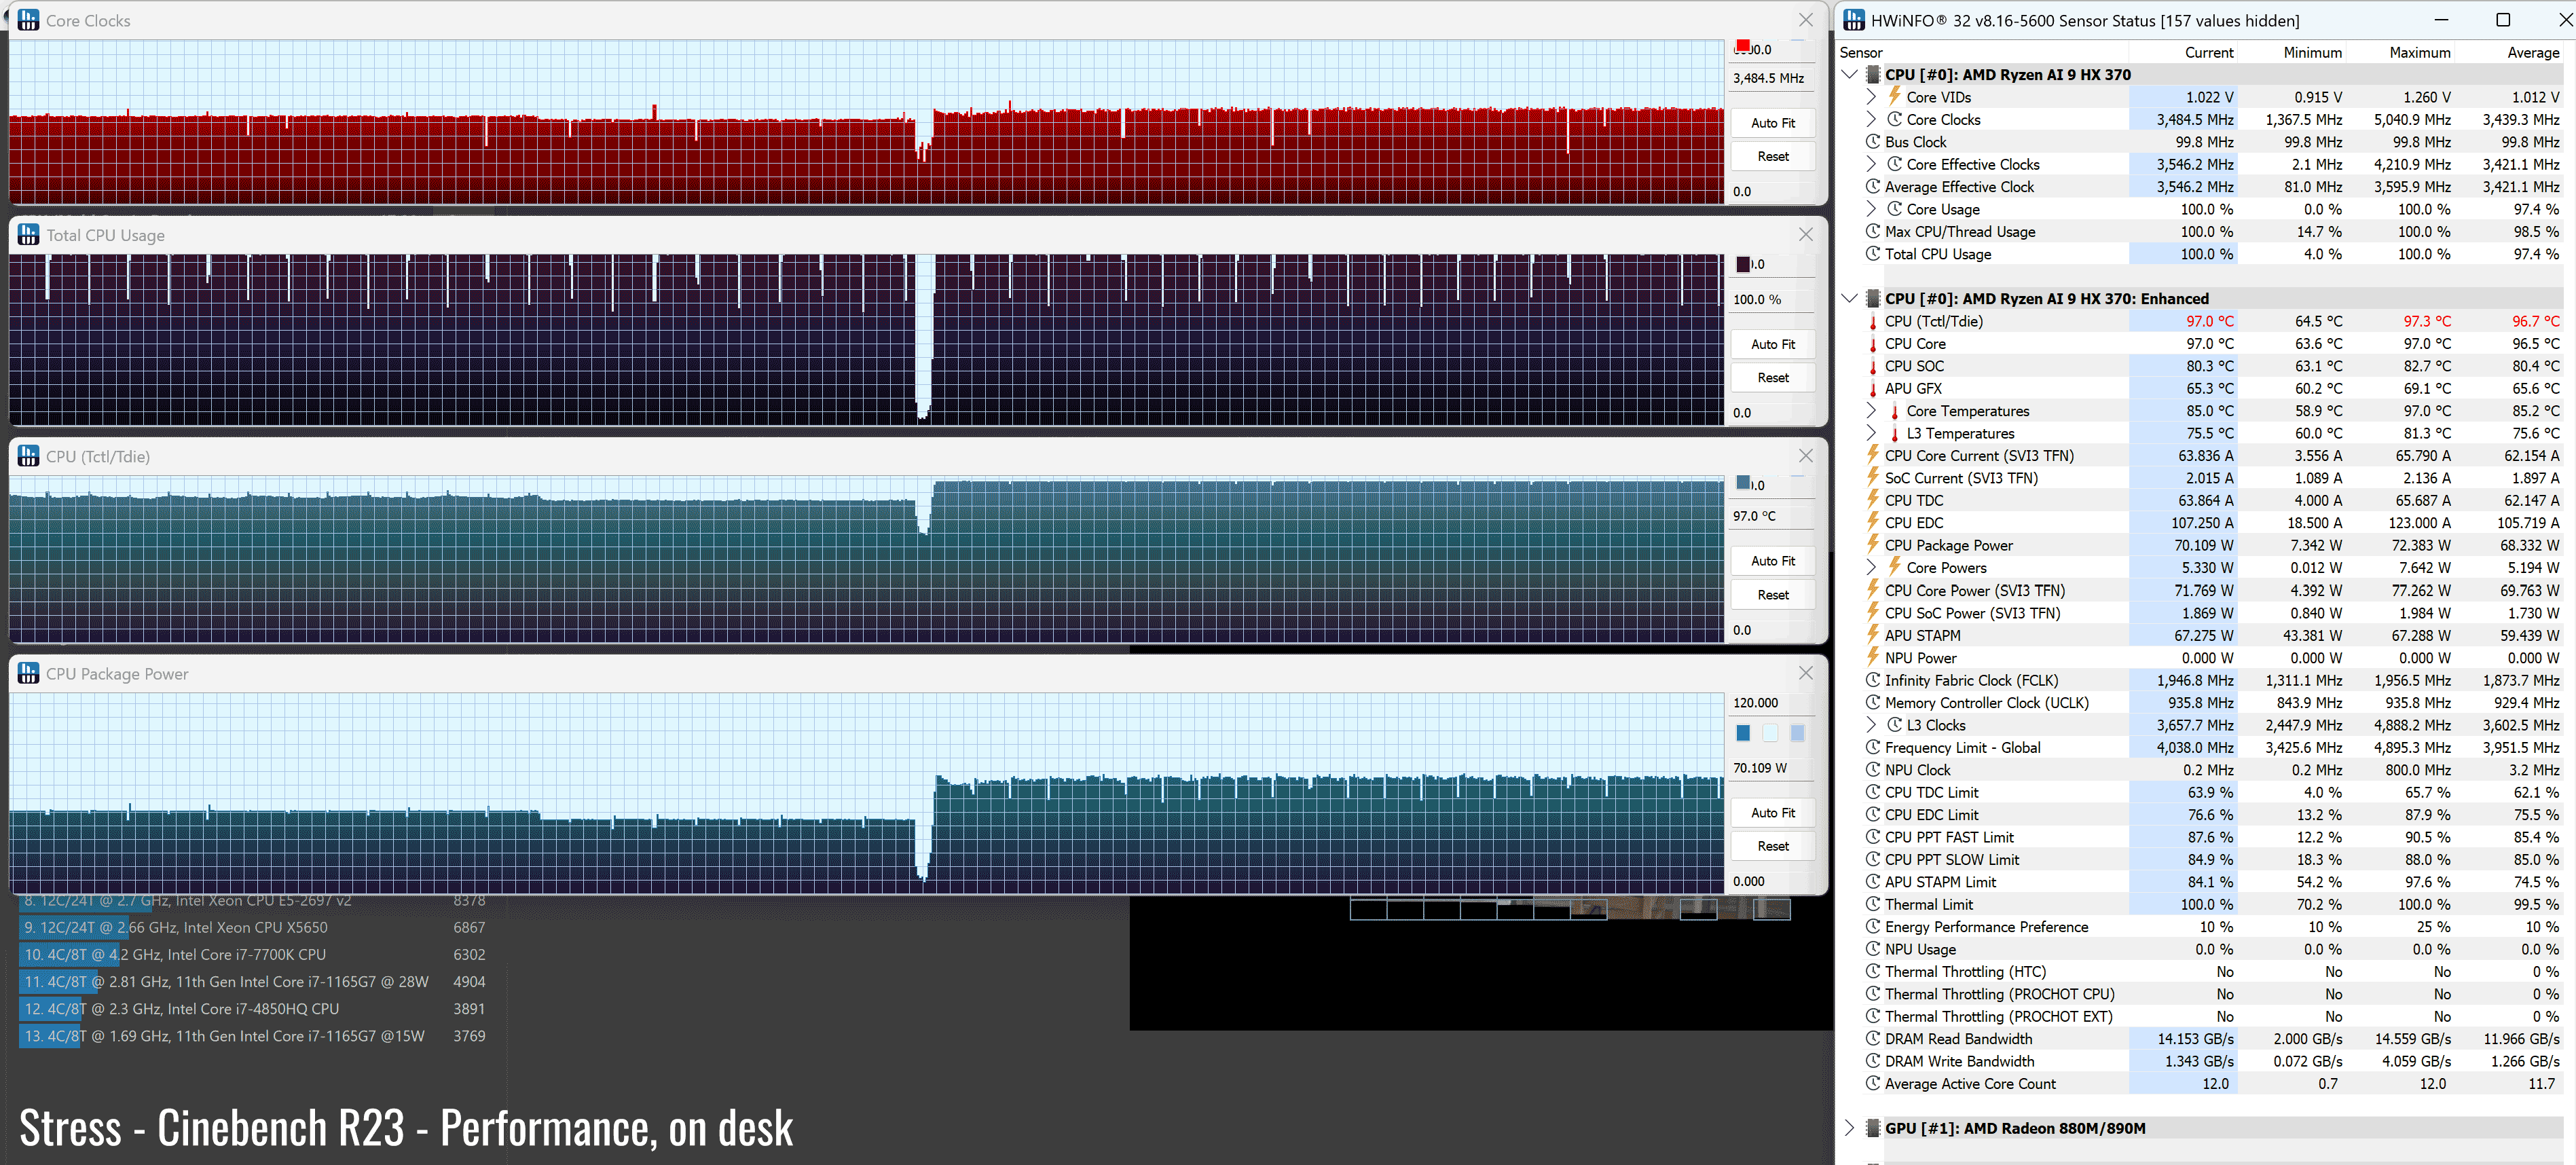This screenshot has width=2576, height=1165.
Task: Click the clock icon beside NPU Clock
Action: (x=1873, y=770)
